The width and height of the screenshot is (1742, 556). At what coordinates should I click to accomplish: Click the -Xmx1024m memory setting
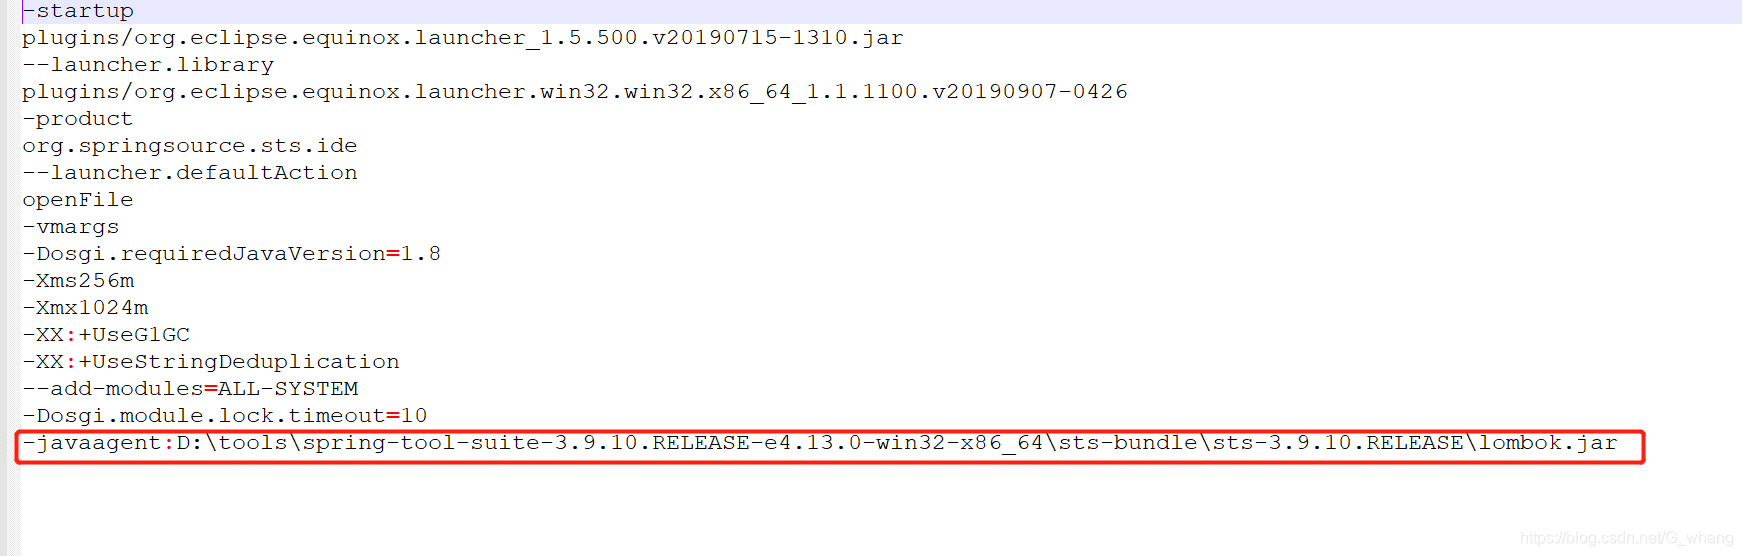(85, 308)
